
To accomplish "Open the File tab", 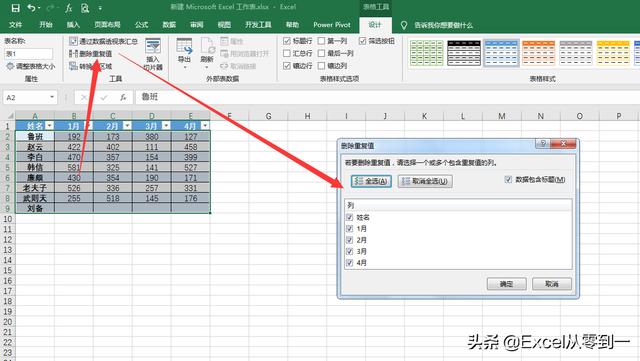I will pyautogui.click(x=15, y=25).
